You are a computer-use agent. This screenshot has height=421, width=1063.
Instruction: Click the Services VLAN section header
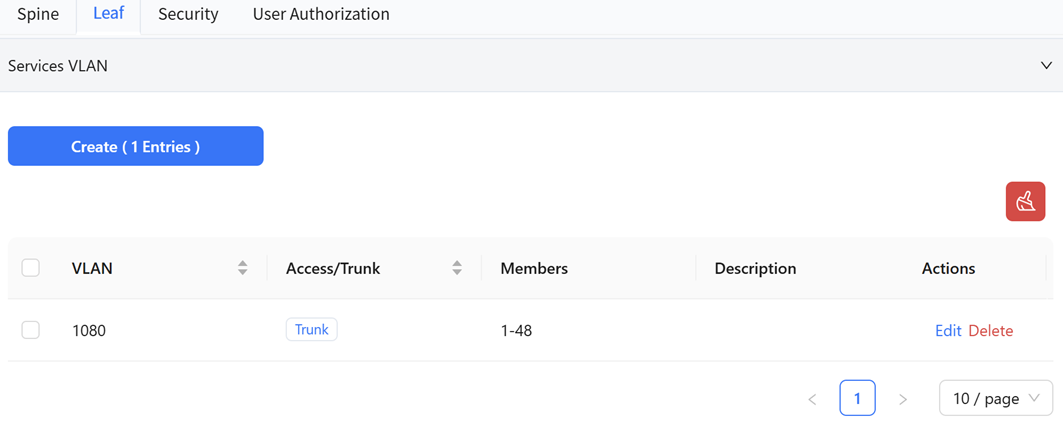tap(532, 65)
